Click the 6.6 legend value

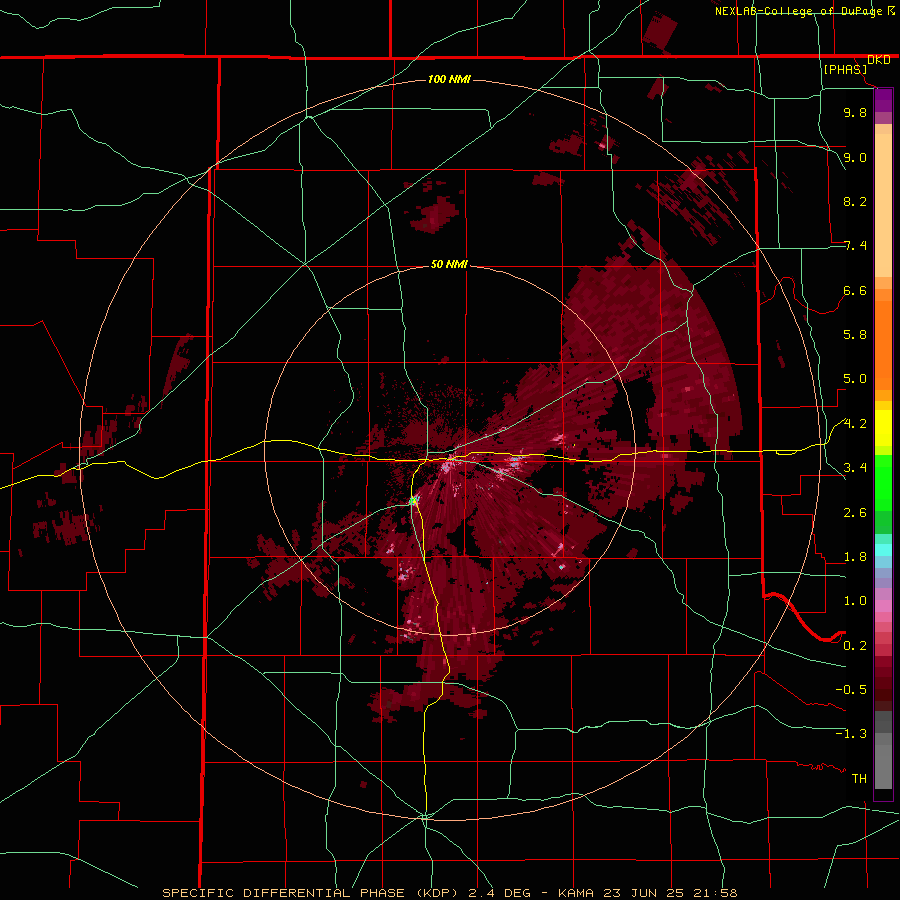(855, 290)
